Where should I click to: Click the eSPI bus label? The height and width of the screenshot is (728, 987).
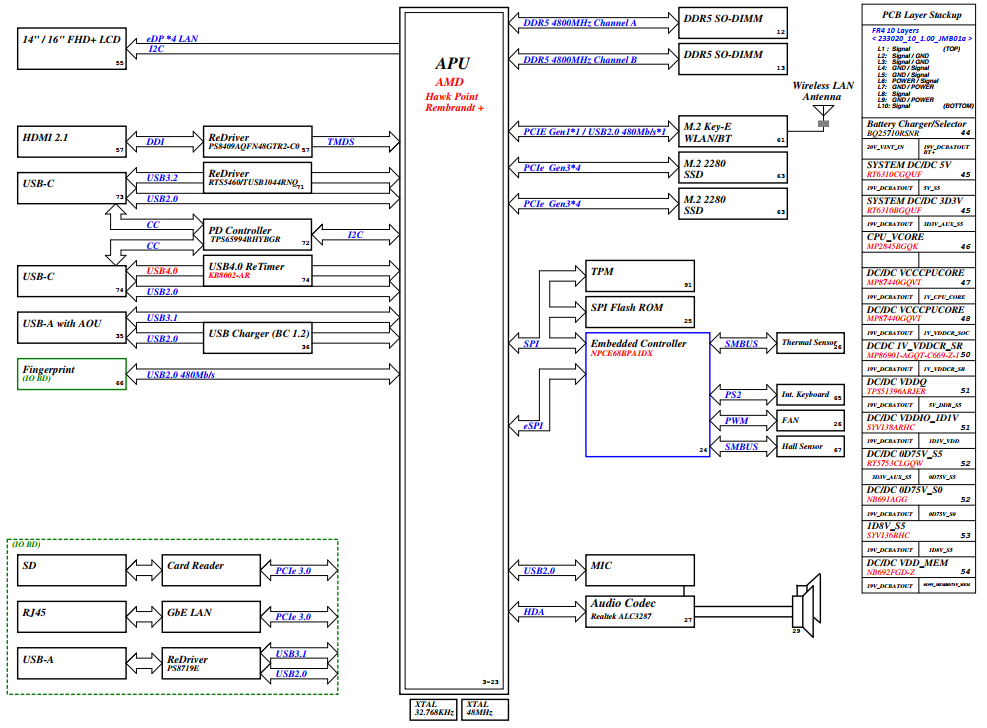click(x=533, y=426)
